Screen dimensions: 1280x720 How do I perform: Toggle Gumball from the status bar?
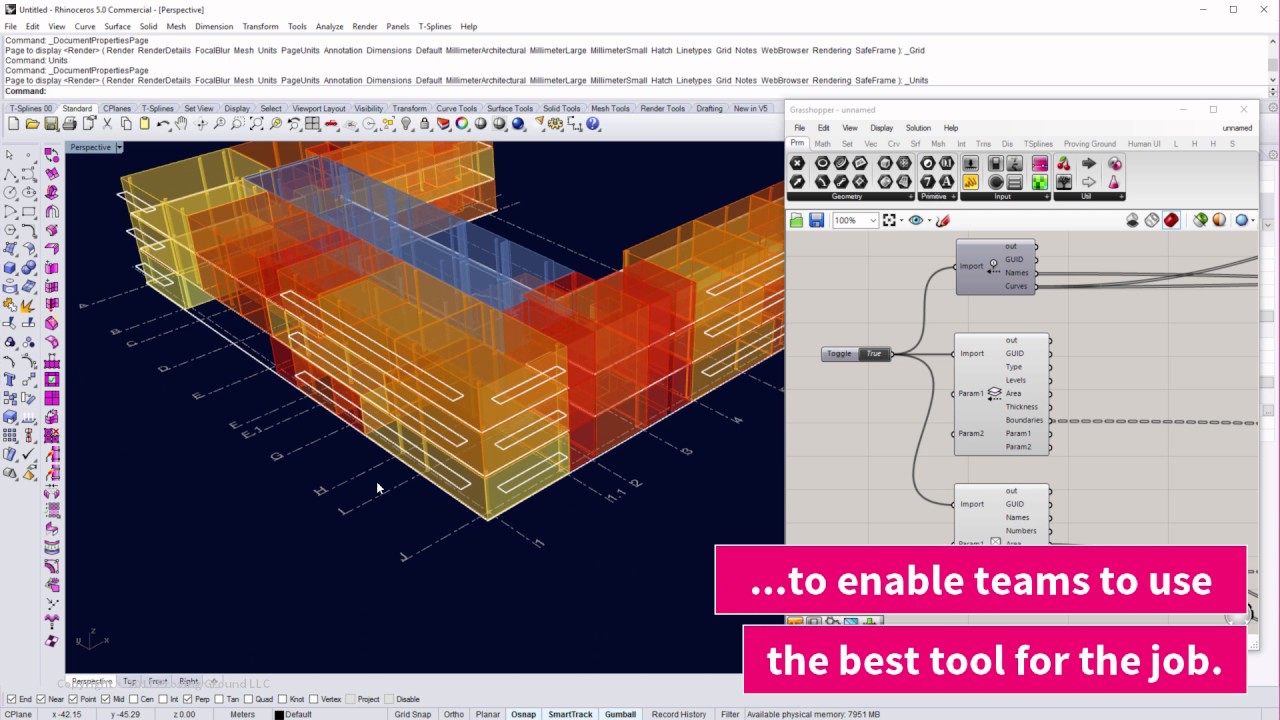coord(620,714)
